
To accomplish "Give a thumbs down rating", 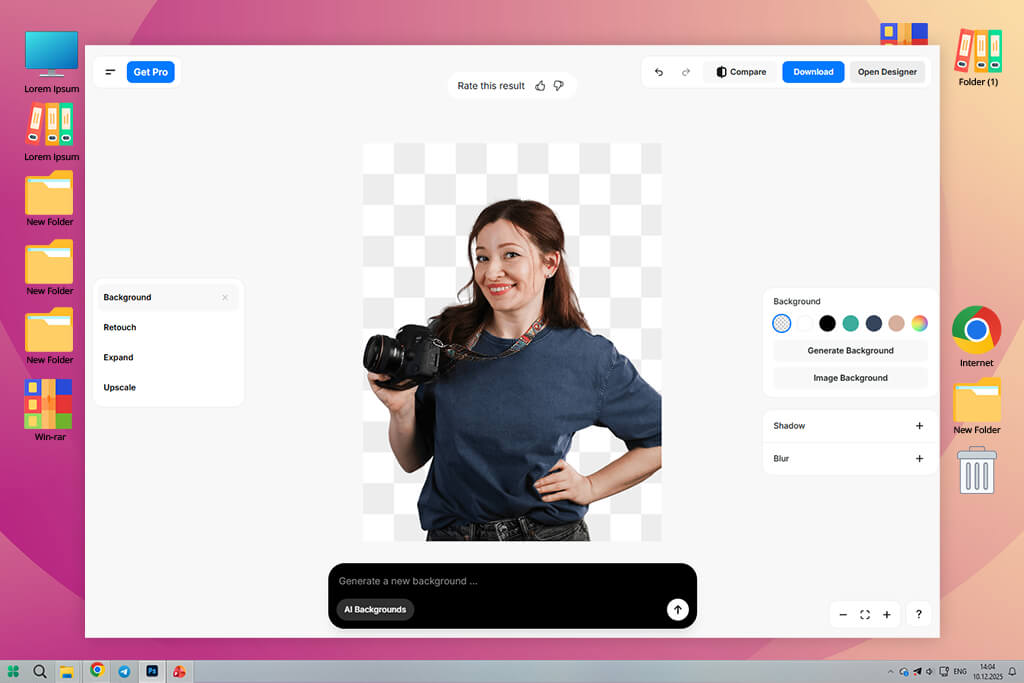I will (558, 86).
